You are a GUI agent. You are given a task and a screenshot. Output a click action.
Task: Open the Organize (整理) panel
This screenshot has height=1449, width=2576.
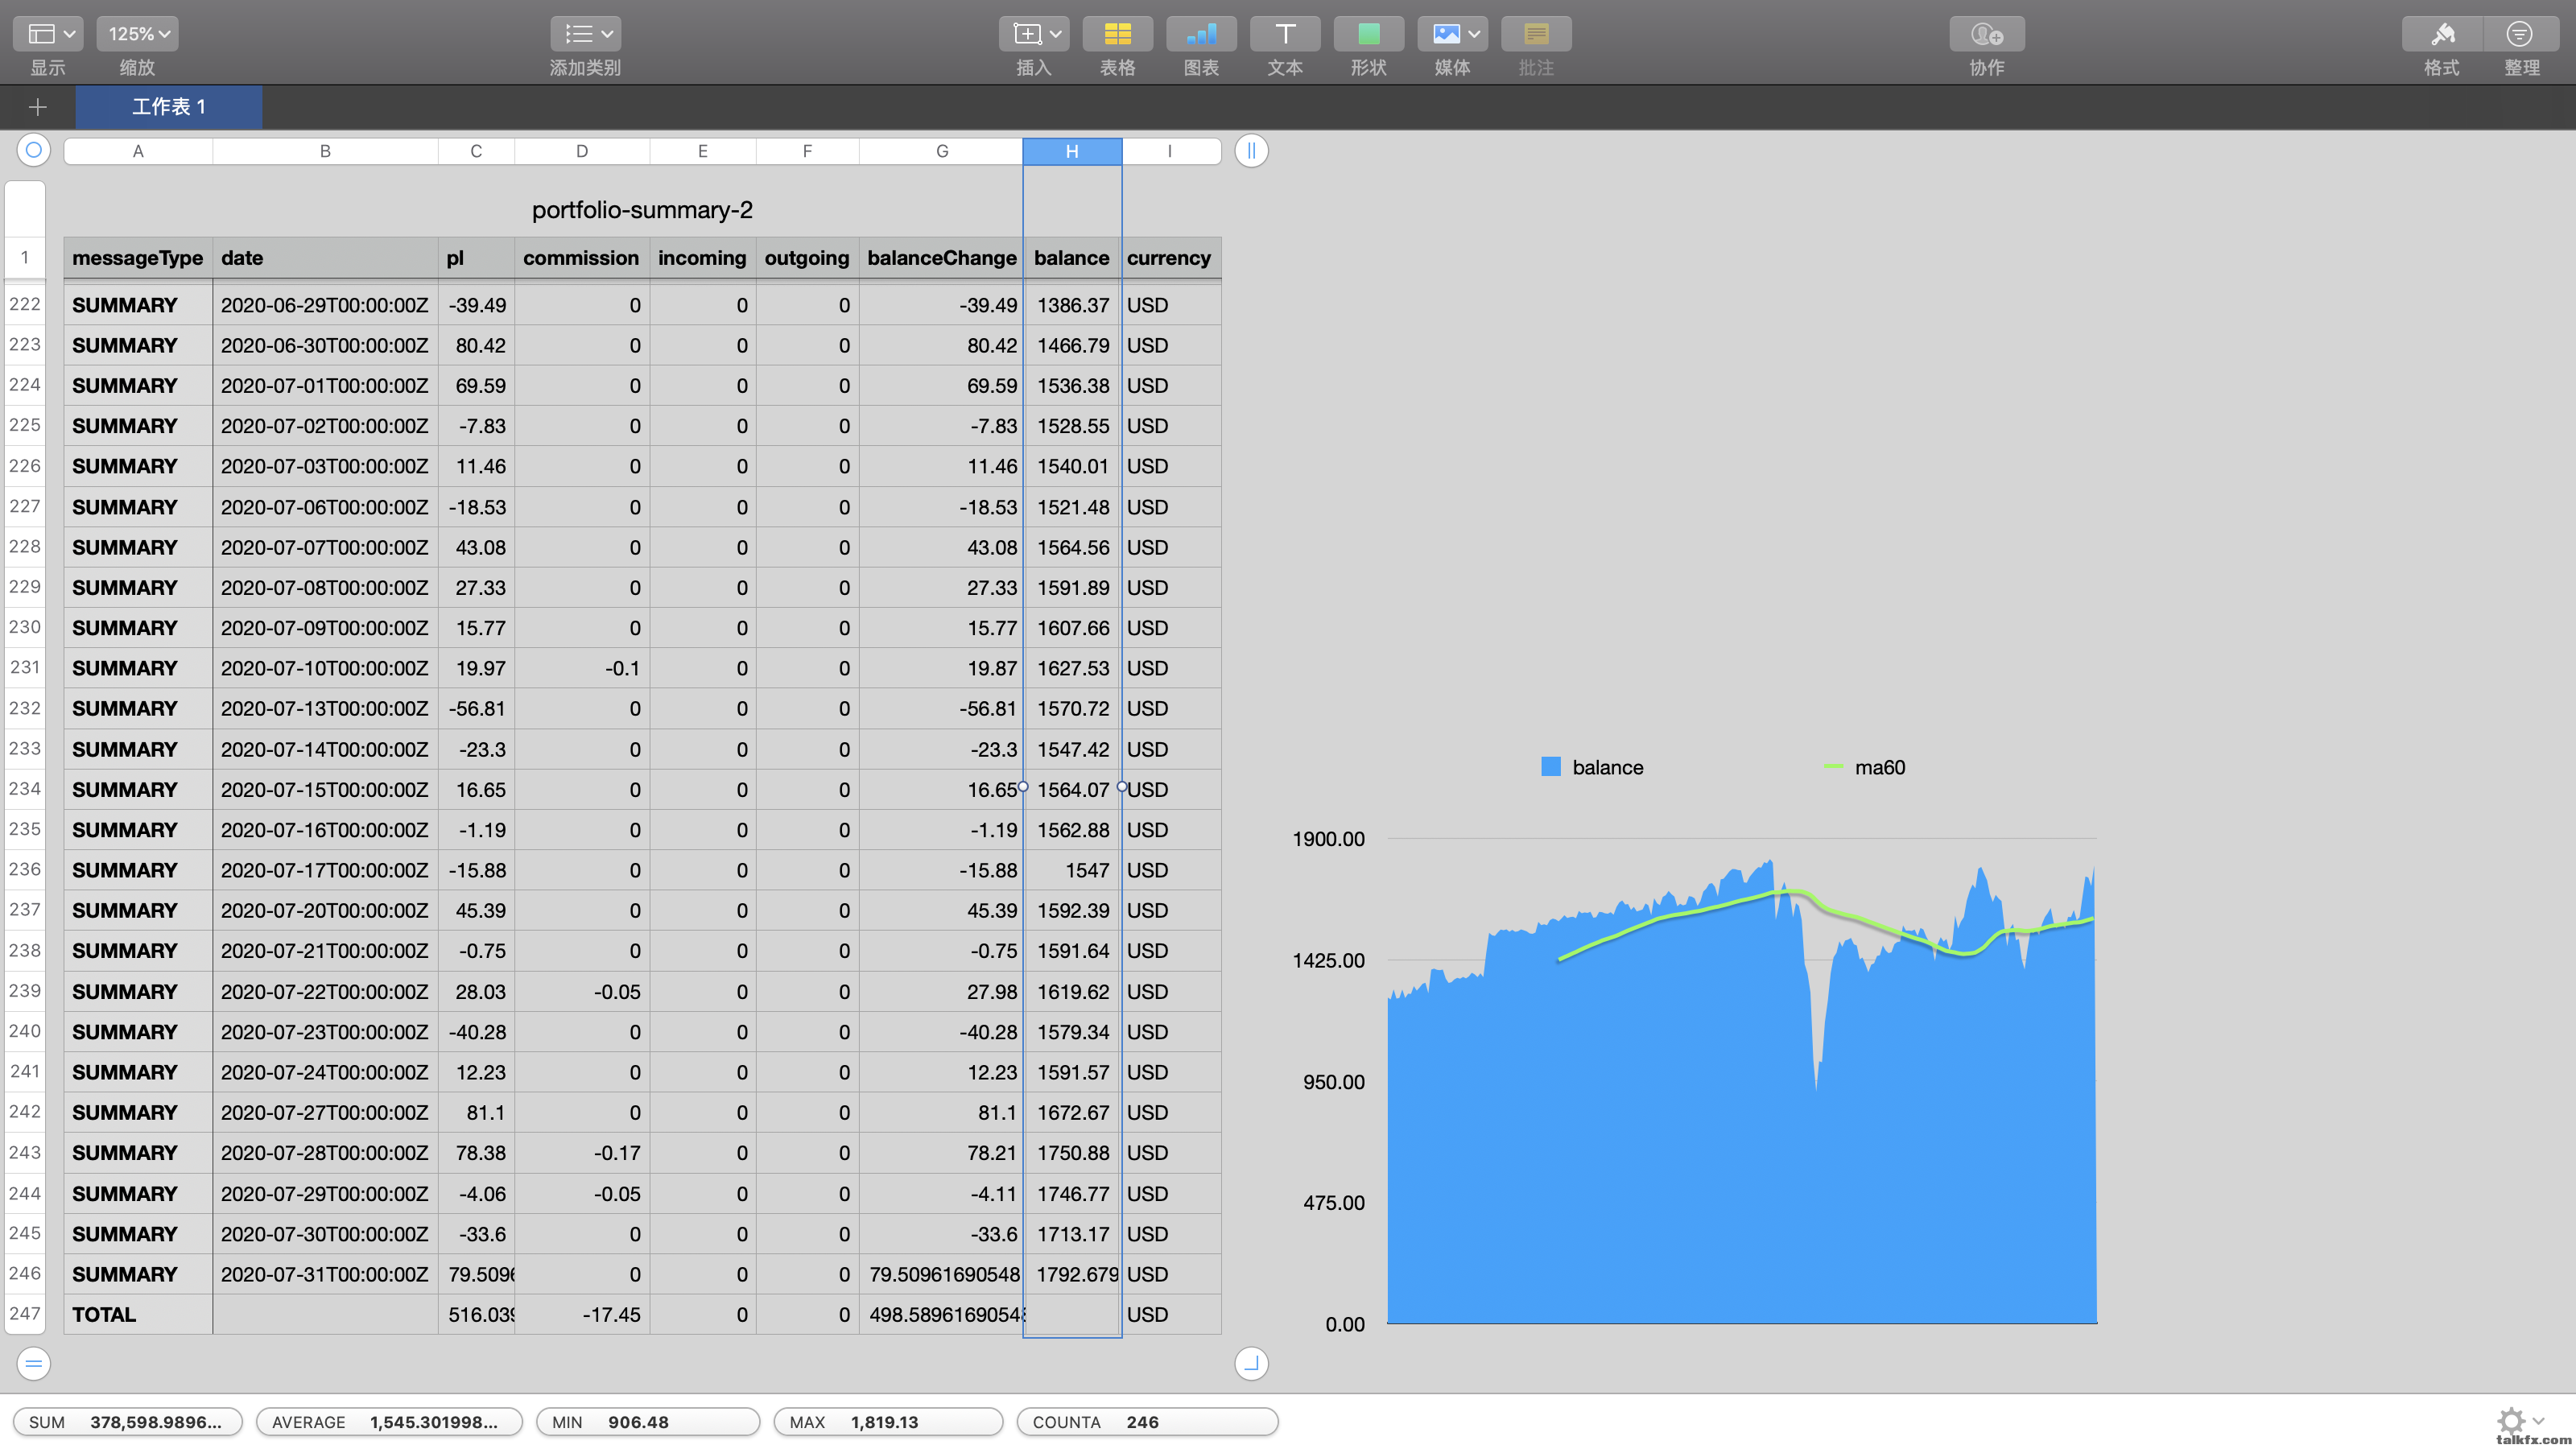pos(2521,34)
